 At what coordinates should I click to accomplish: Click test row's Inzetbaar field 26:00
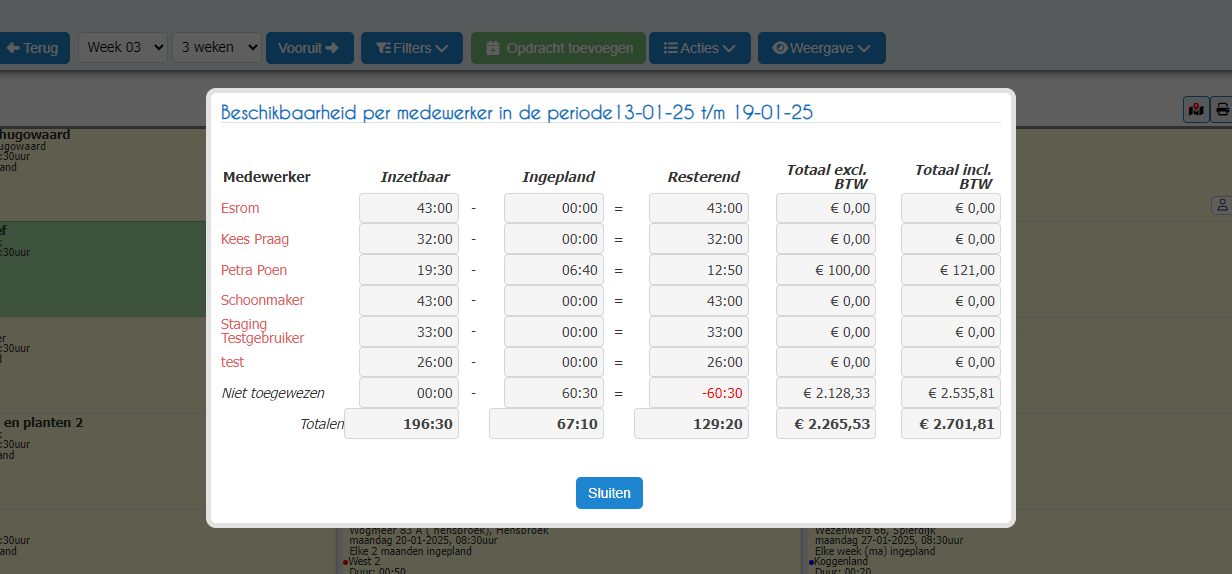click(409, 362)
